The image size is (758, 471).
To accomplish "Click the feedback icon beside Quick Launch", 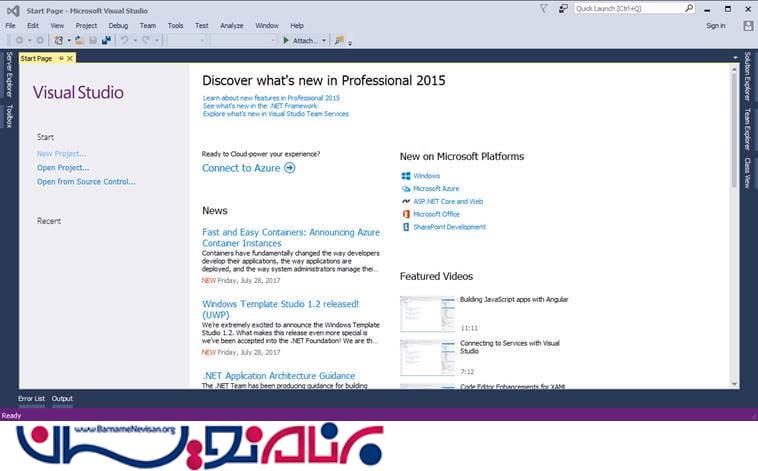I will click(563, 9).
